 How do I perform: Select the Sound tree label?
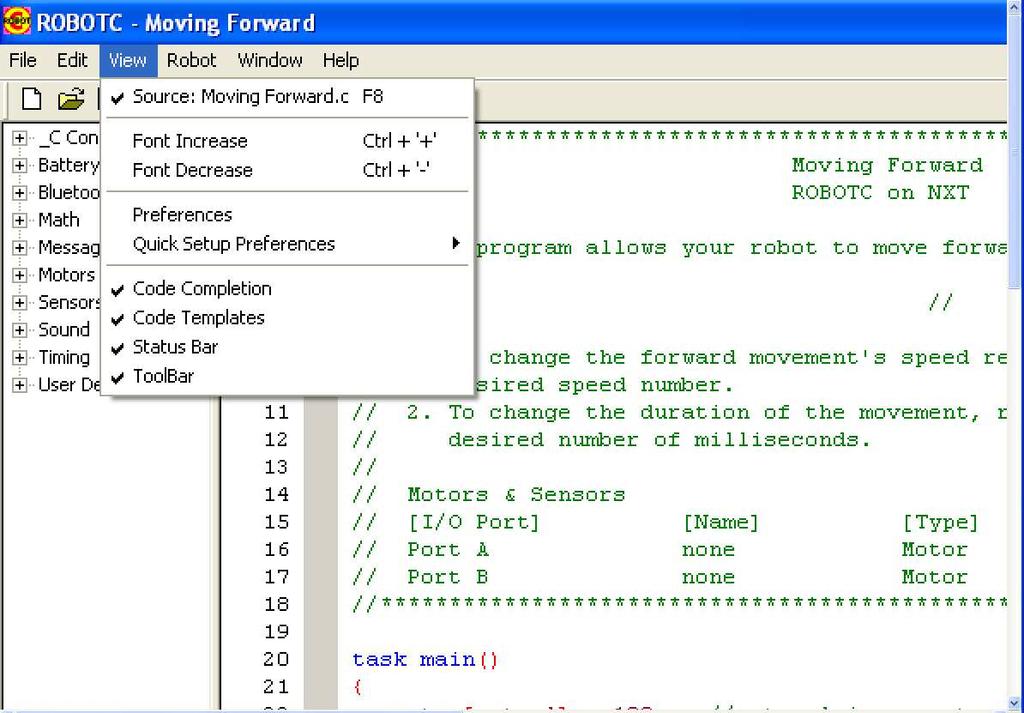[64, 330]
